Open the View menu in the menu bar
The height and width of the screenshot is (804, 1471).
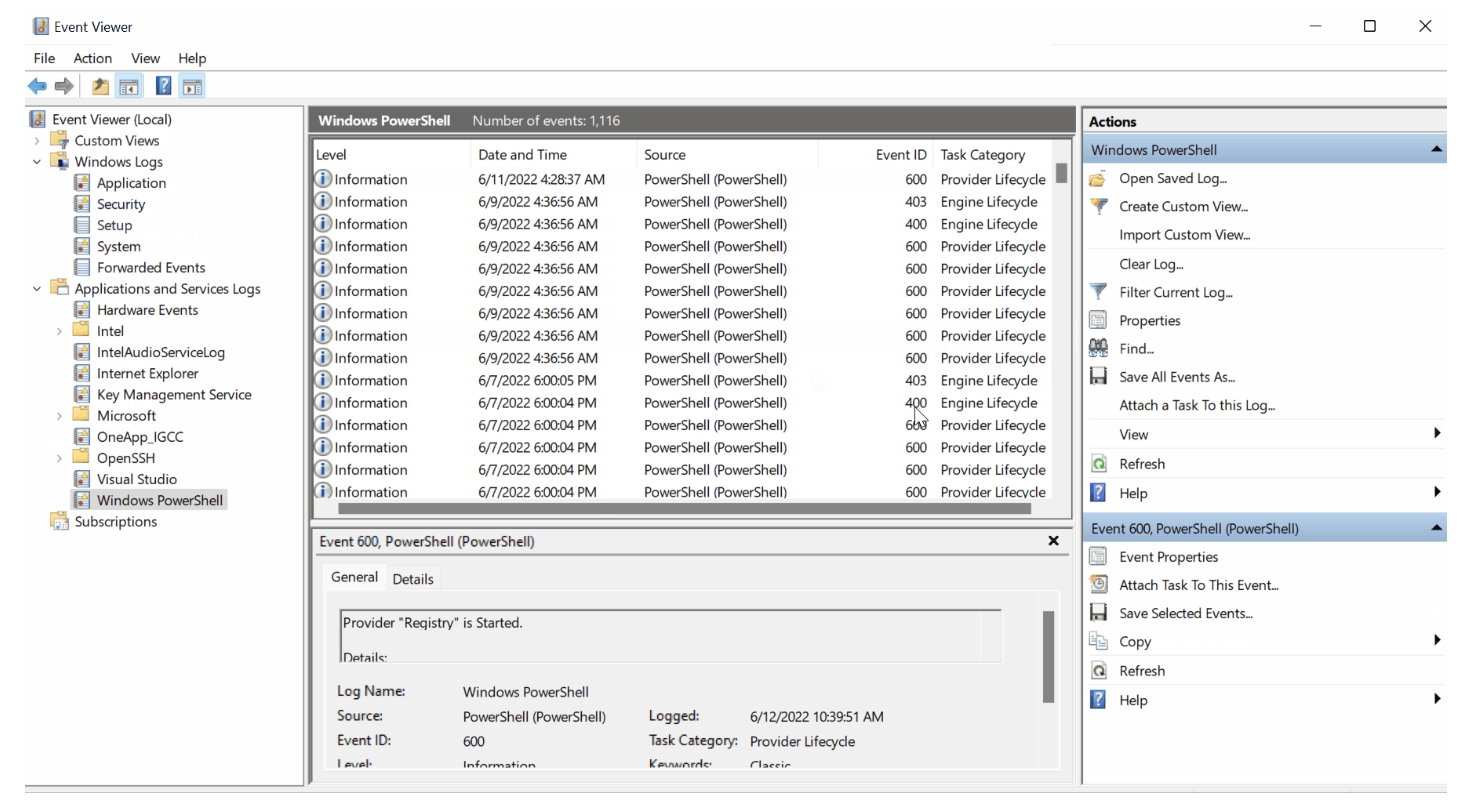(145, 58)
